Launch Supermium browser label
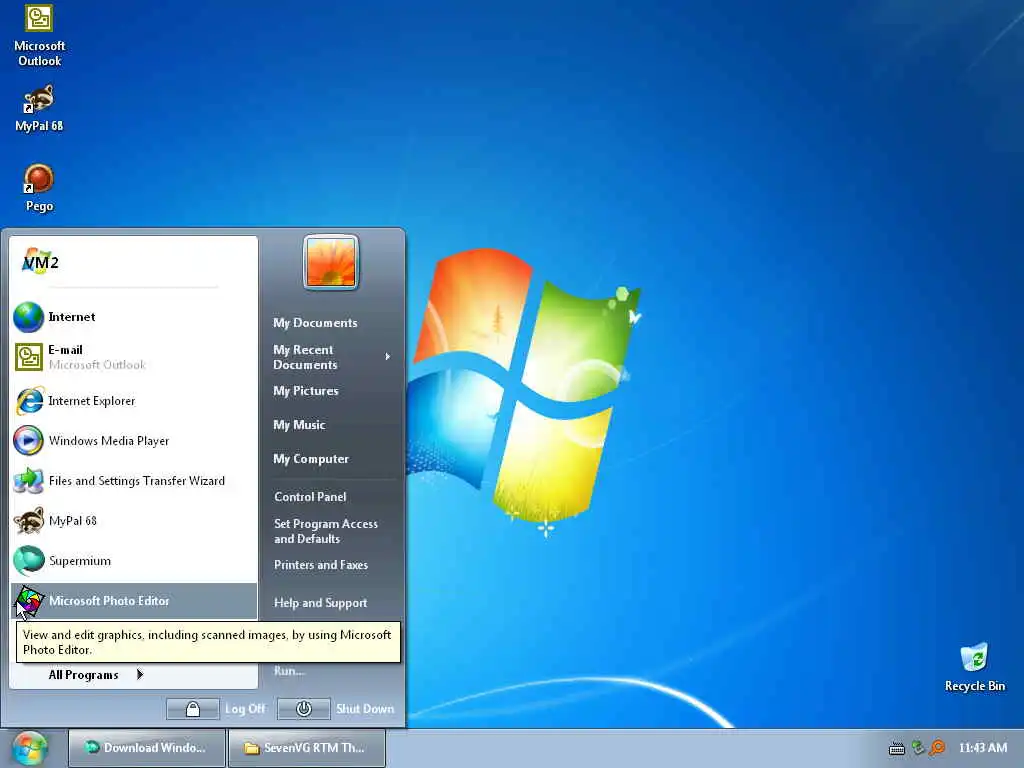 [80, 562]
